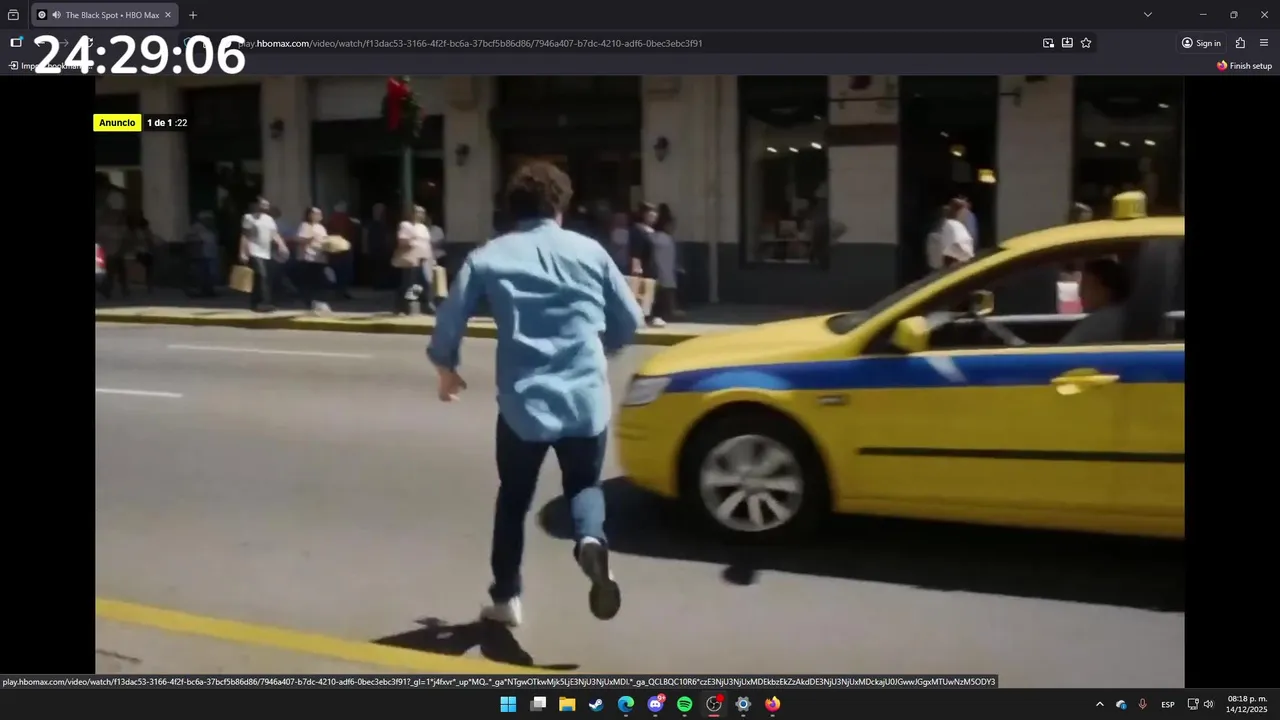Viewport: 1280px width, 720px height.
Task: Click the "1 de 1" ad counter text
Action: click(x=160, y=123)
